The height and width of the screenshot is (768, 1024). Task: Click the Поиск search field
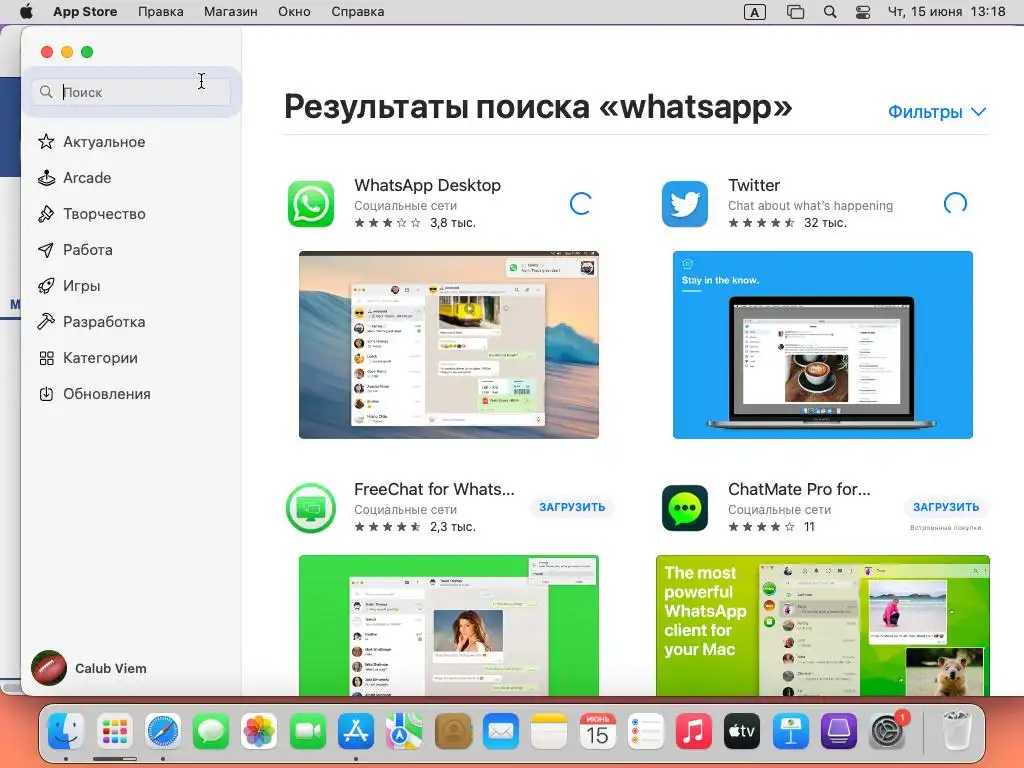tap(131, 92)
